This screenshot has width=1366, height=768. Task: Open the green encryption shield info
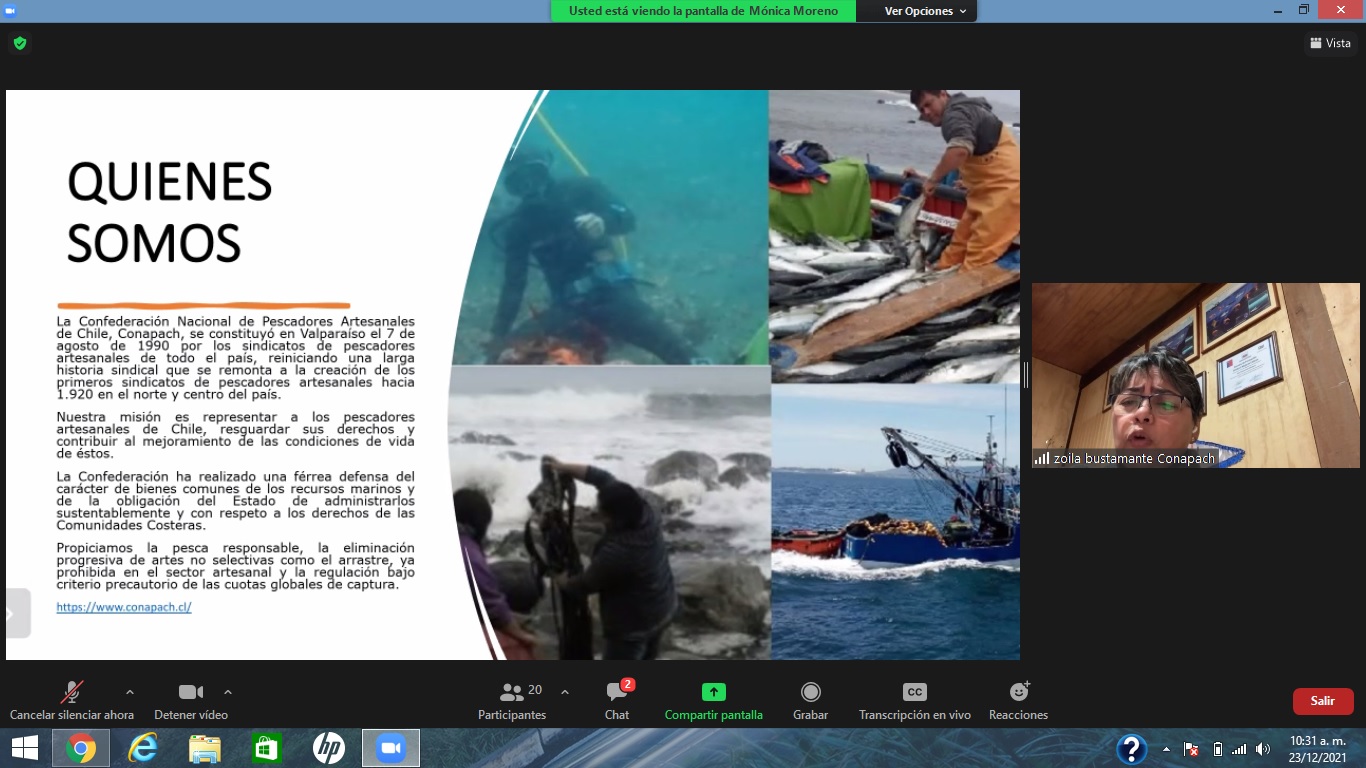19,43
